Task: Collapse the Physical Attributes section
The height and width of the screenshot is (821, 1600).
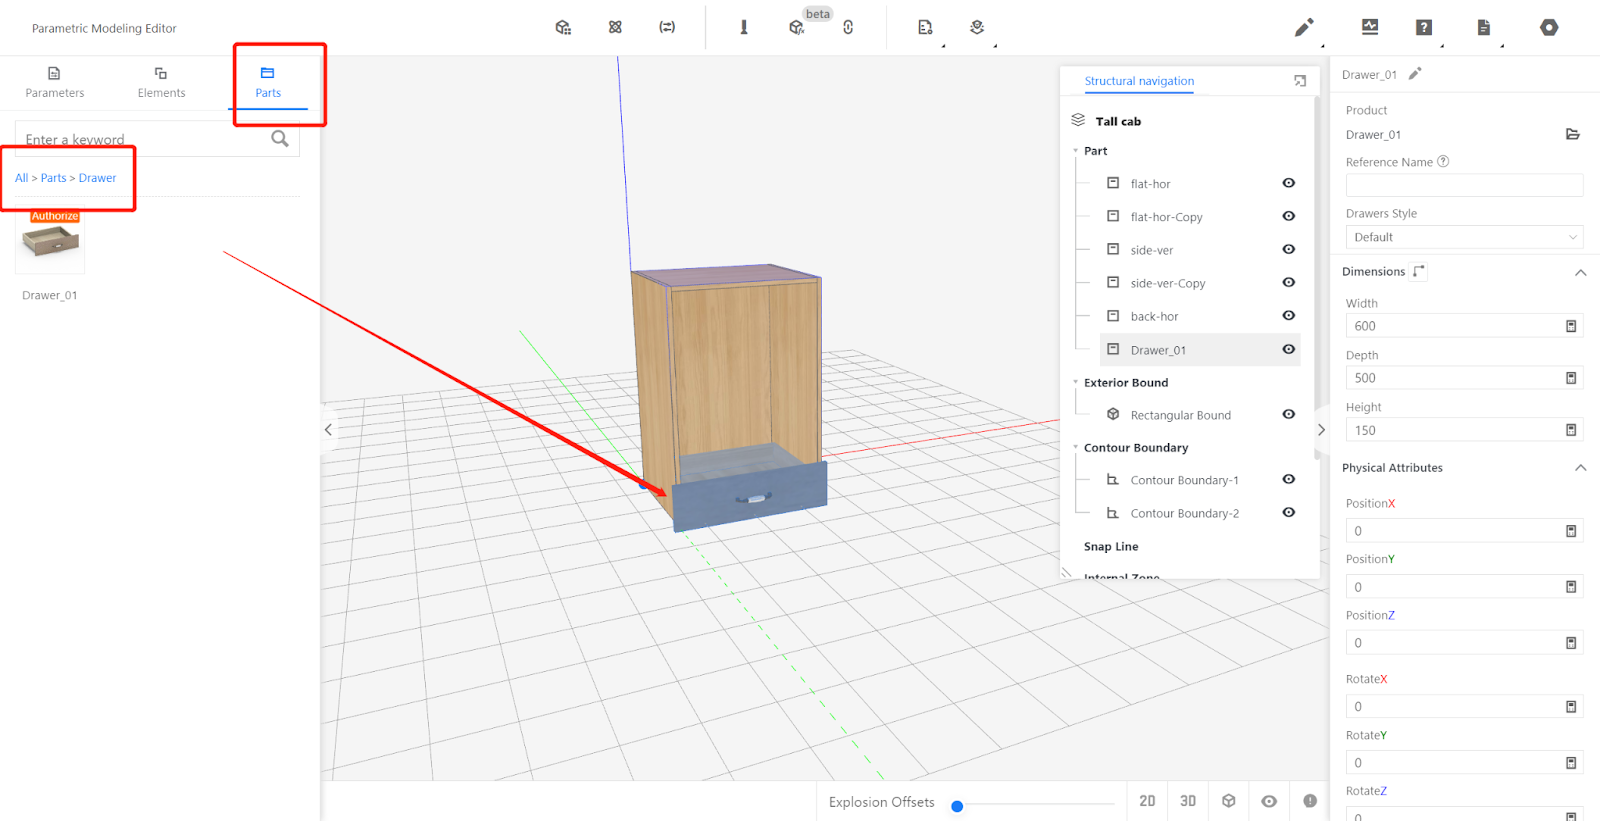Action: [1580, 468]
